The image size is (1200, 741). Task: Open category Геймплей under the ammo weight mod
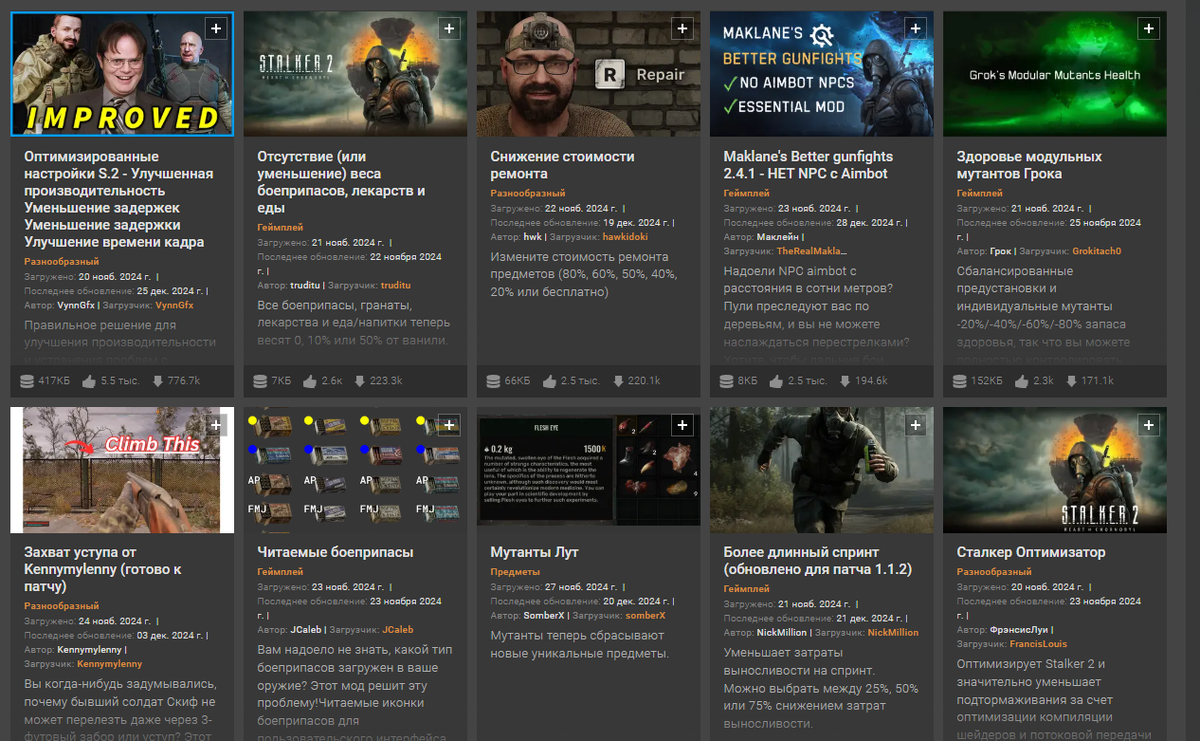[x=280, y=228]
